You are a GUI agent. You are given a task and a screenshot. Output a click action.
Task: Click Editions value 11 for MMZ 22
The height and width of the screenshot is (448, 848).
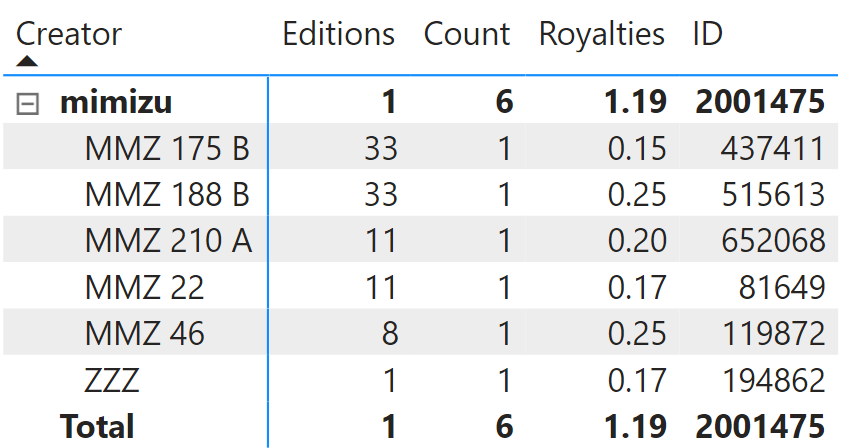[381, 287]
